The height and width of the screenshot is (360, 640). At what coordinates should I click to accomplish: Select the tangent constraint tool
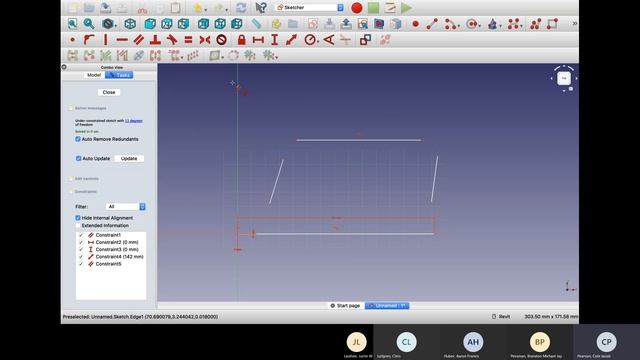(x=172, y=40)
